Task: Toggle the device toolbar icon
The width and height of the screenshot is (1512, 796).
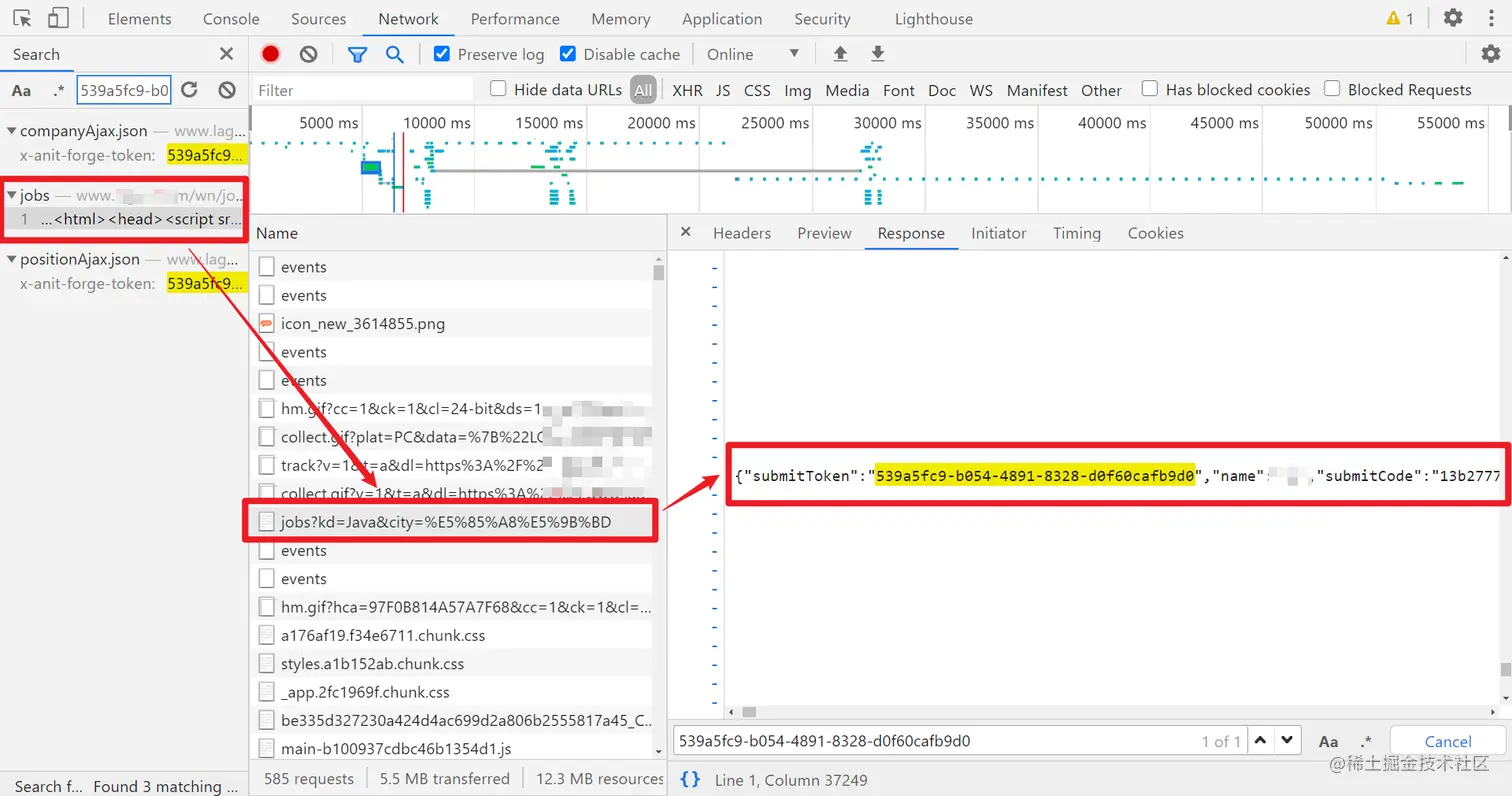Action: [58, 18]
